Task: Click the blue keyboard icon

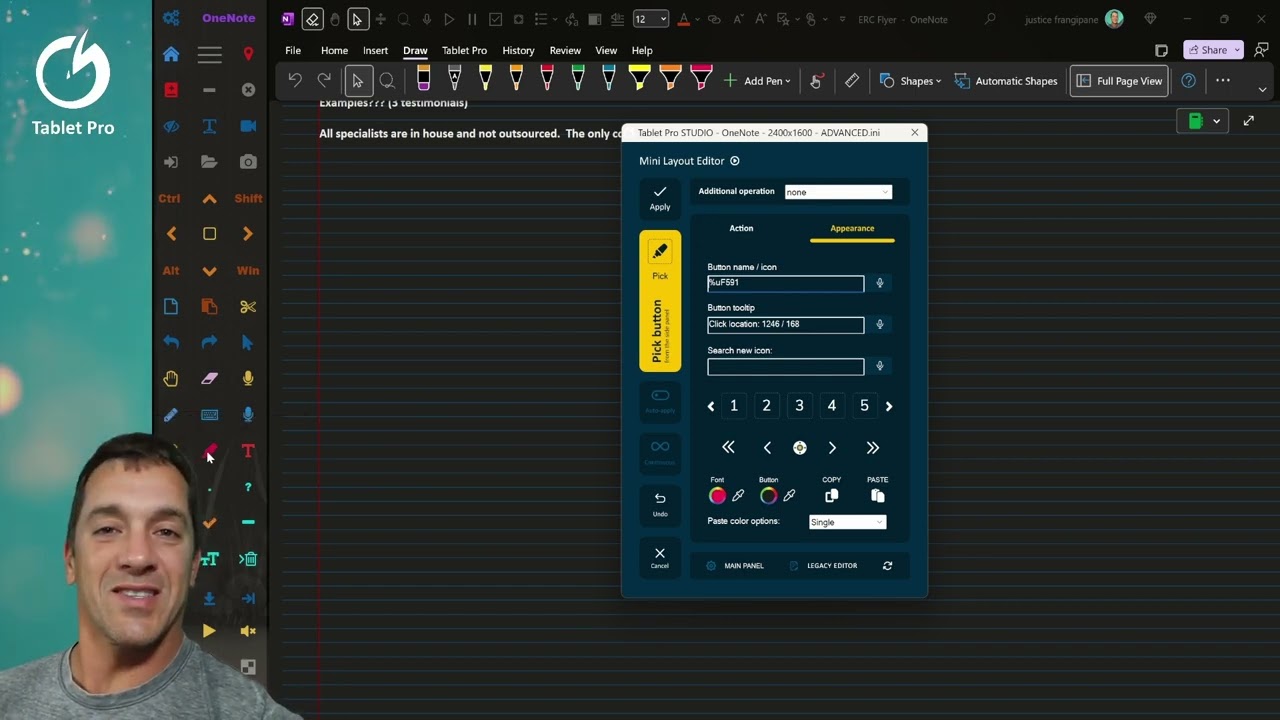Action: coord(209,414)
